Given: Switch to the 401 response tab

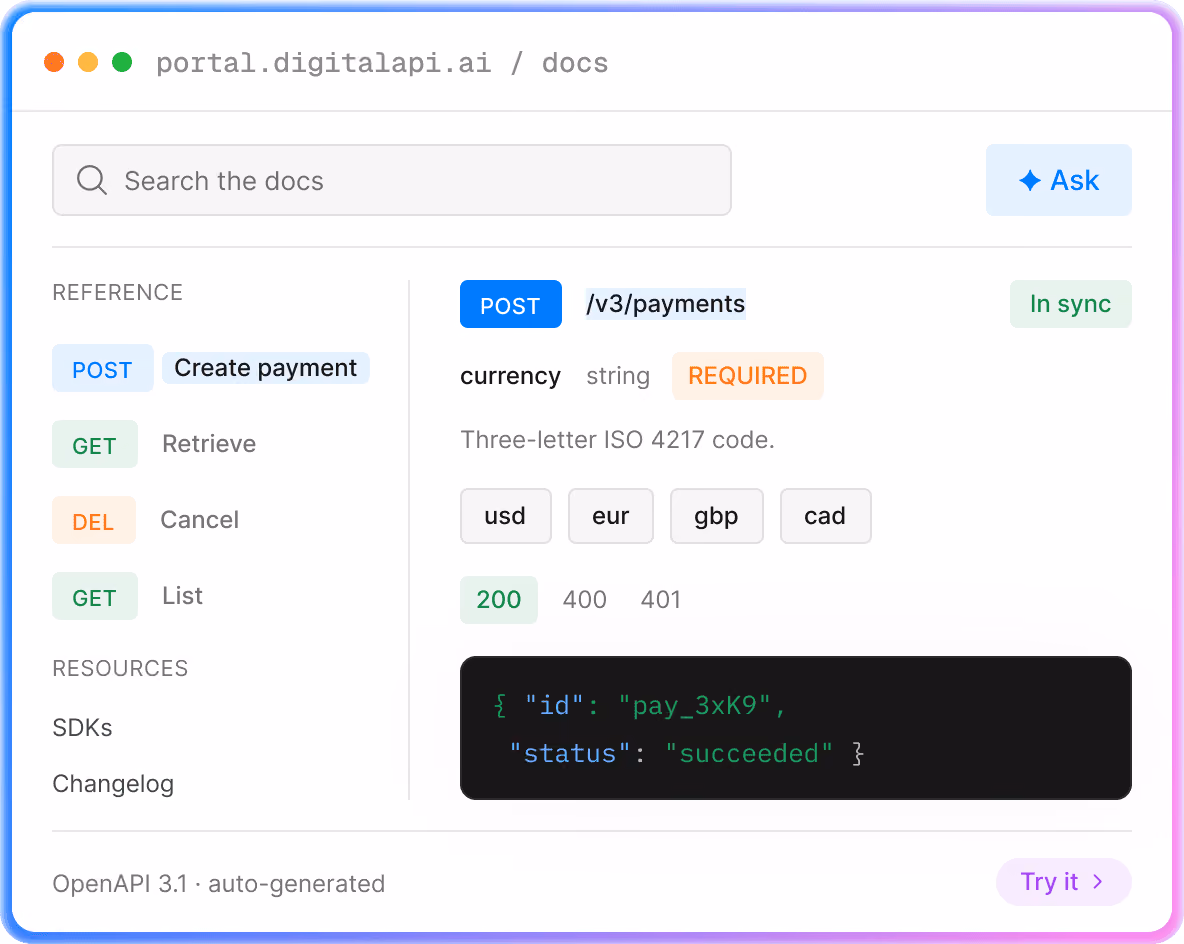Looking at the screenshot, I should pos(661,600).
